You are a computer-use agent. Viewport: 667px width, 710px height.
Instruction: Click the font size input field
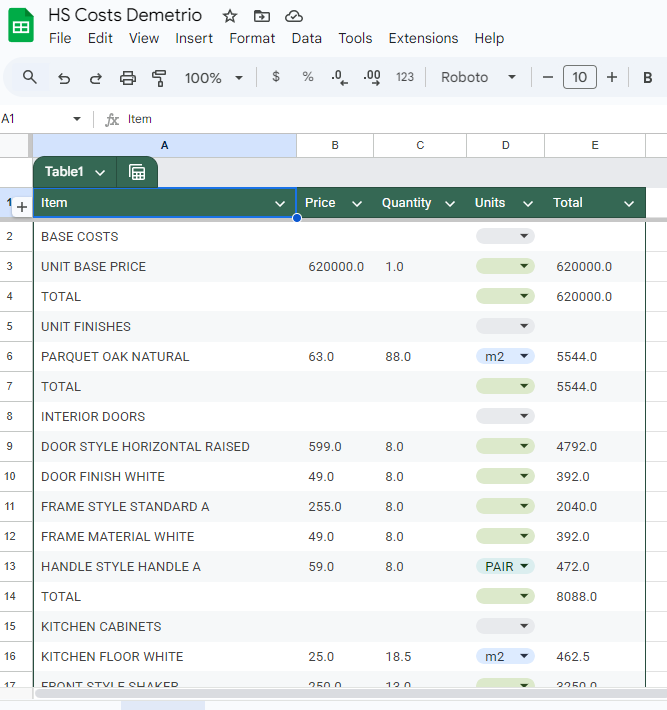(580, 77)
